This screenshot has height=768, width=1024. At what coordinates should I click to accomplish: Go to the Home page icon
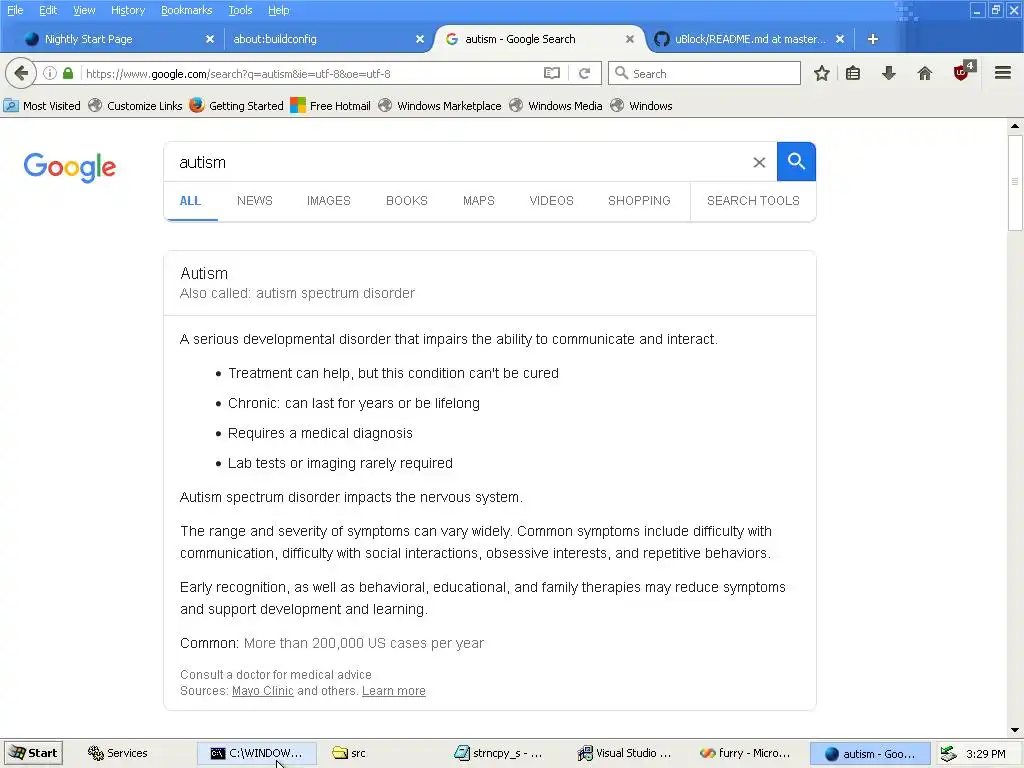pos(925,73)
